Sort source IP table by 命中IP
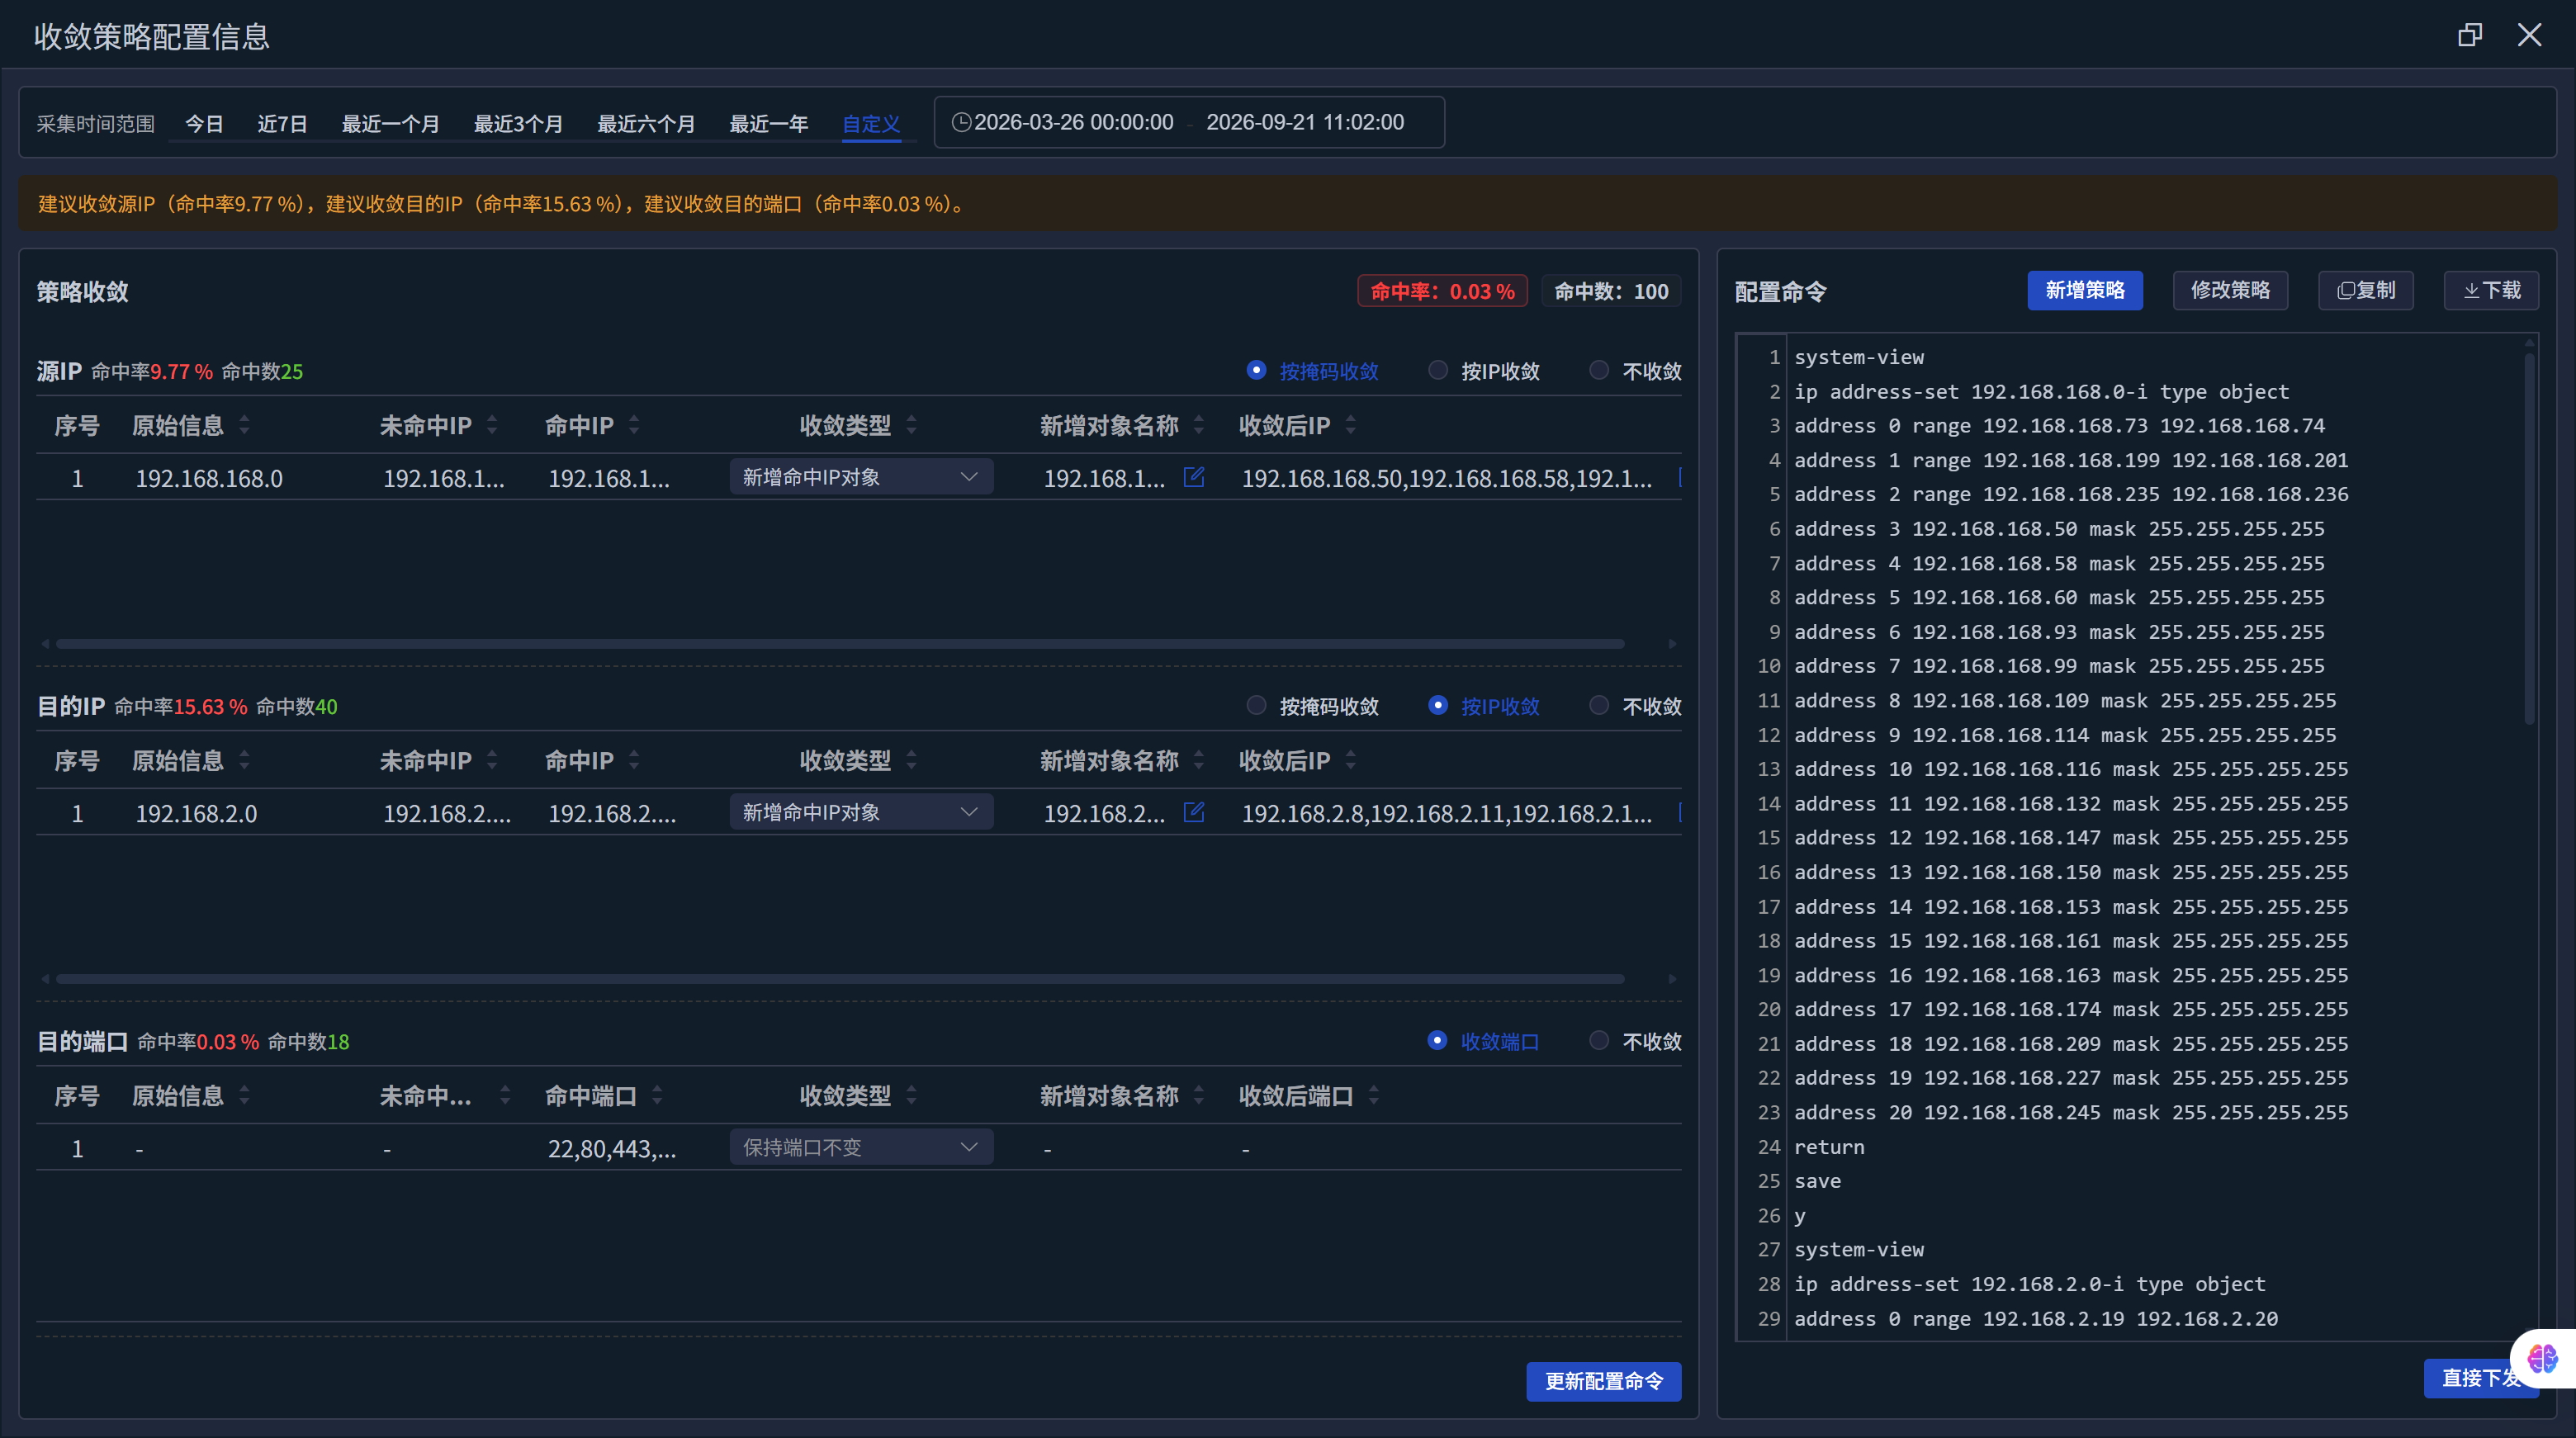 [634, 425]
